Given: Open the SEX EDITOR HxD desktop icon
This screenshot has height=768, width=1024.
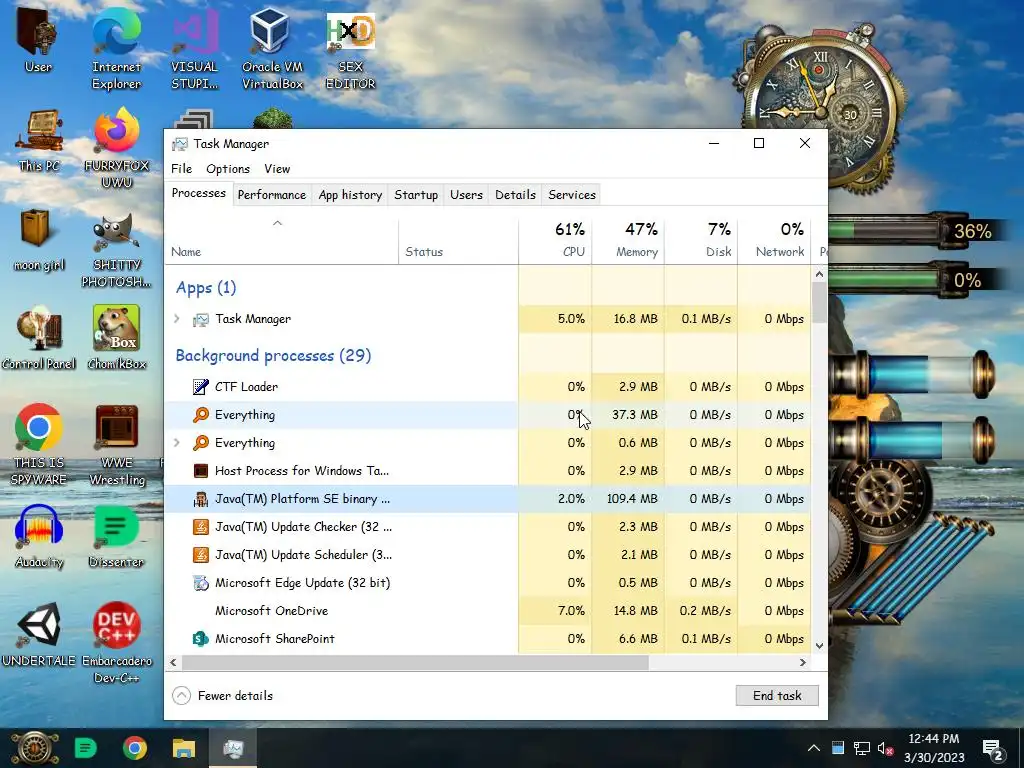Looking at the screenshot, I should point(350,47).
